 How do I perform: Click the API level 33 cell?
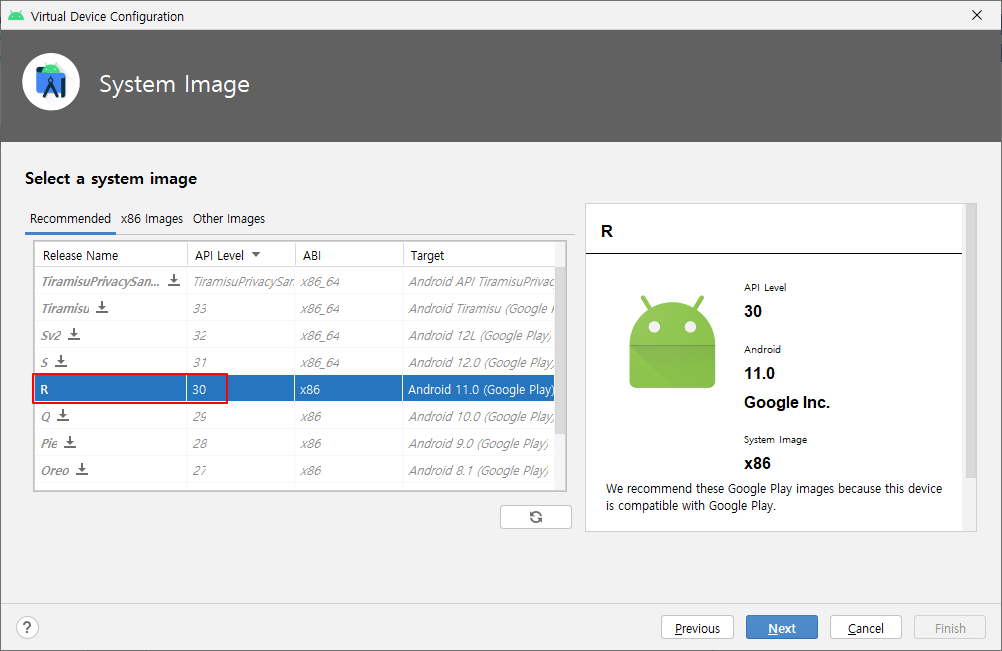pyautogui.click(x=241, y=308)
